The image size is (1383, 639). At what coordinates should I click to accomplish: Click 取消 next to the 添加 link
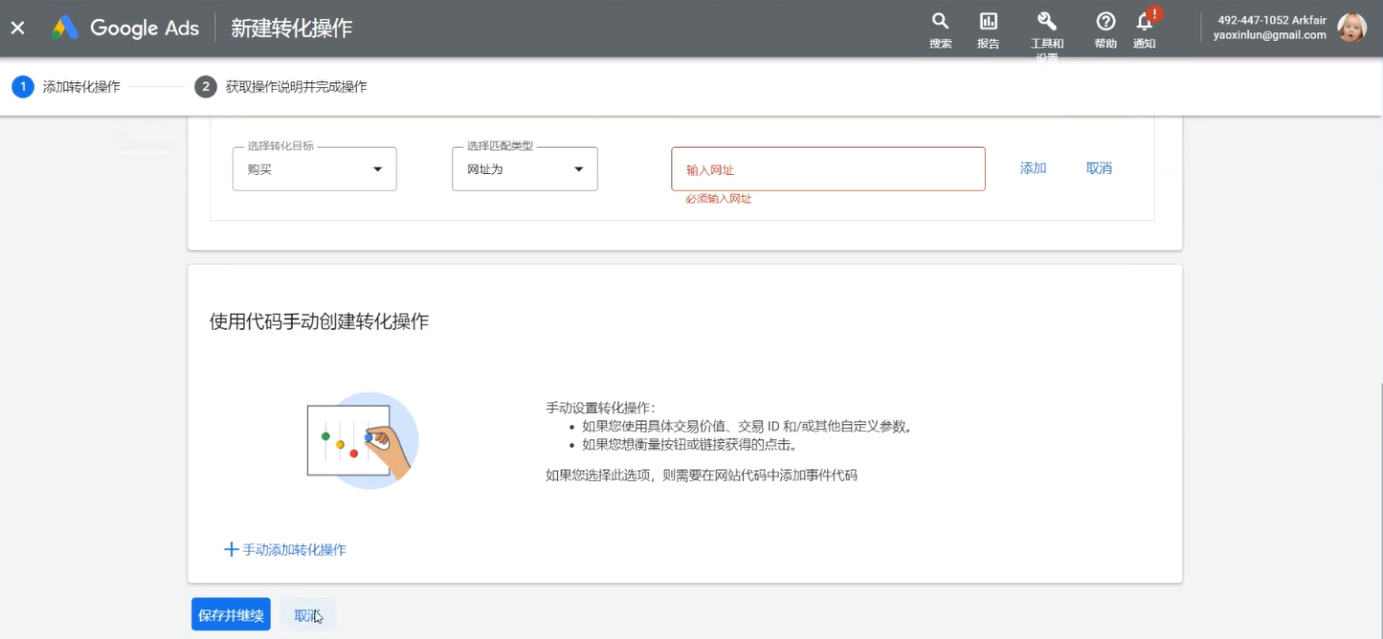(x=1098, y=167)
